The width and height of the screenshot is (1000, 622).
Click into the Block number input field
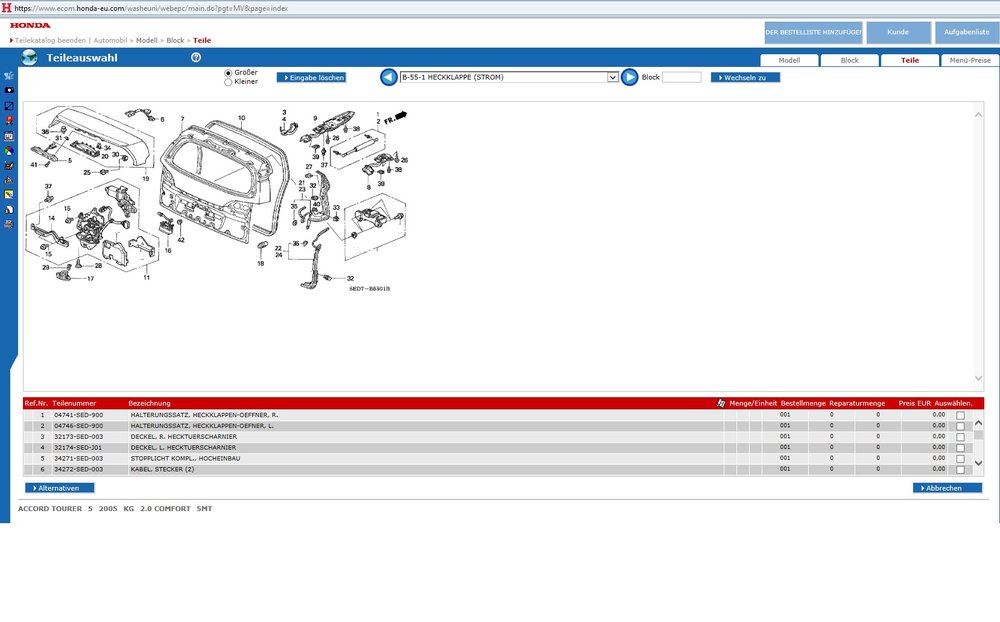pos(682,77)
